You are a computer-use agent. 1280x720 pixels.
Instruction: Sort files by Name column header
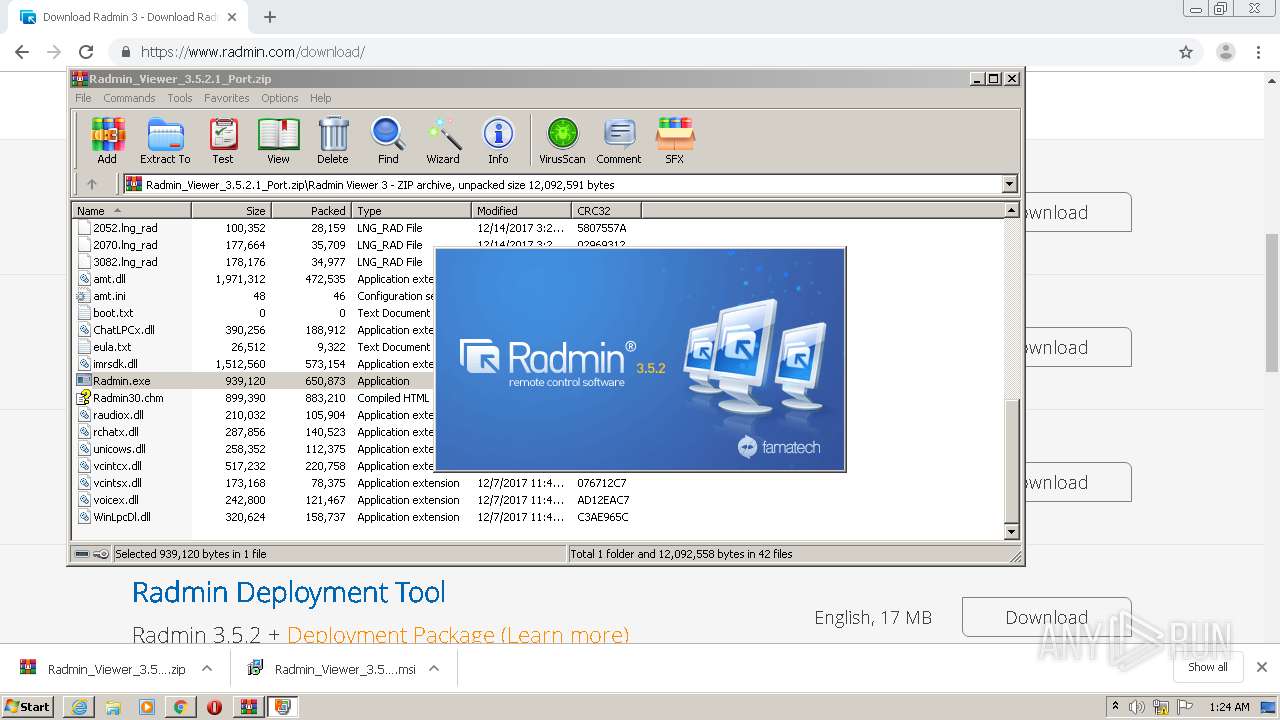[x=132, y=211]
